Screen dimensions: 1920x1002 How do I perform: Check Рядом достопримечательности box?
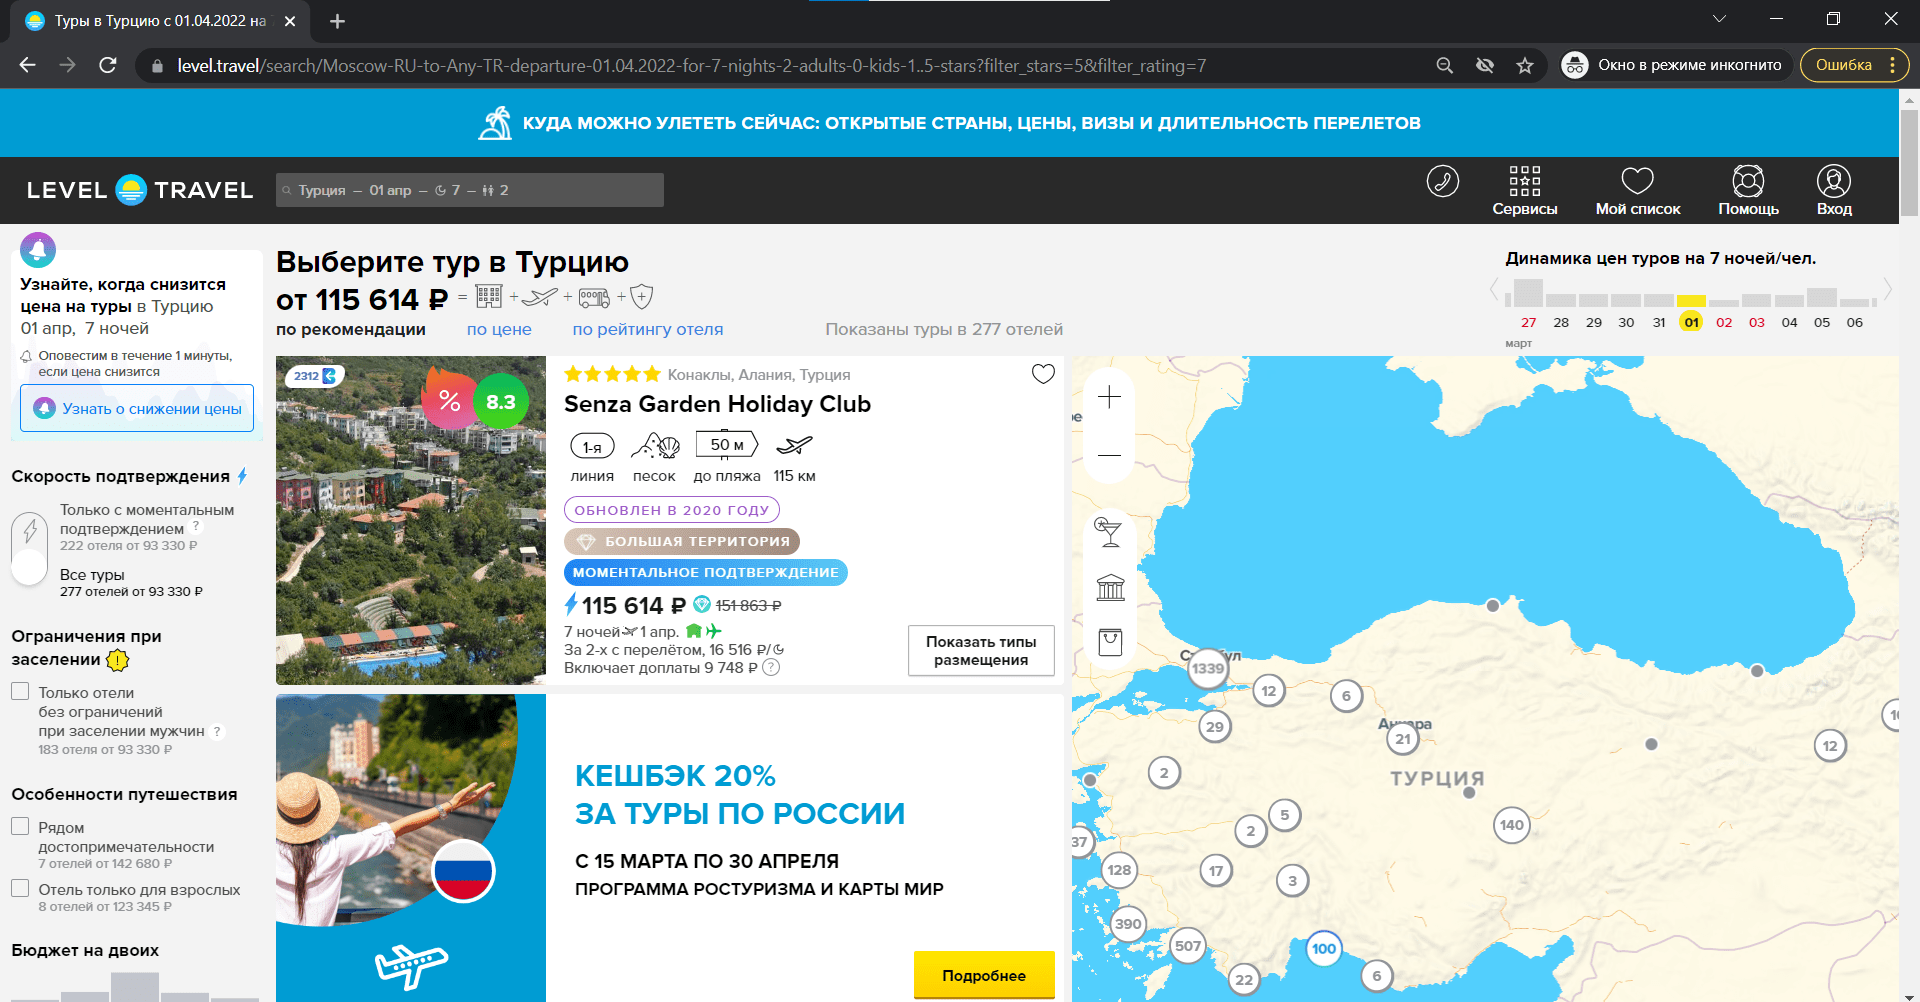click(x=20, y=826)
